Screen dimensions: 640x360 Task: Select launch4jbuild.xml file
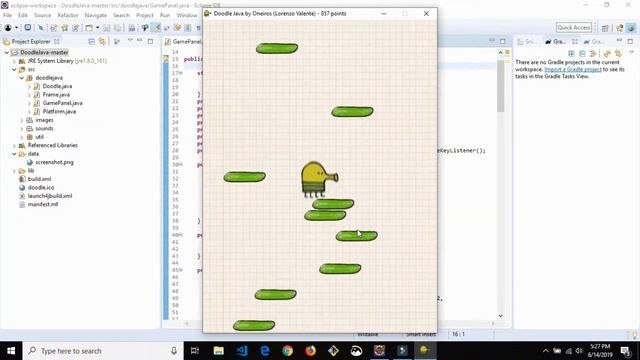point(50,196)
